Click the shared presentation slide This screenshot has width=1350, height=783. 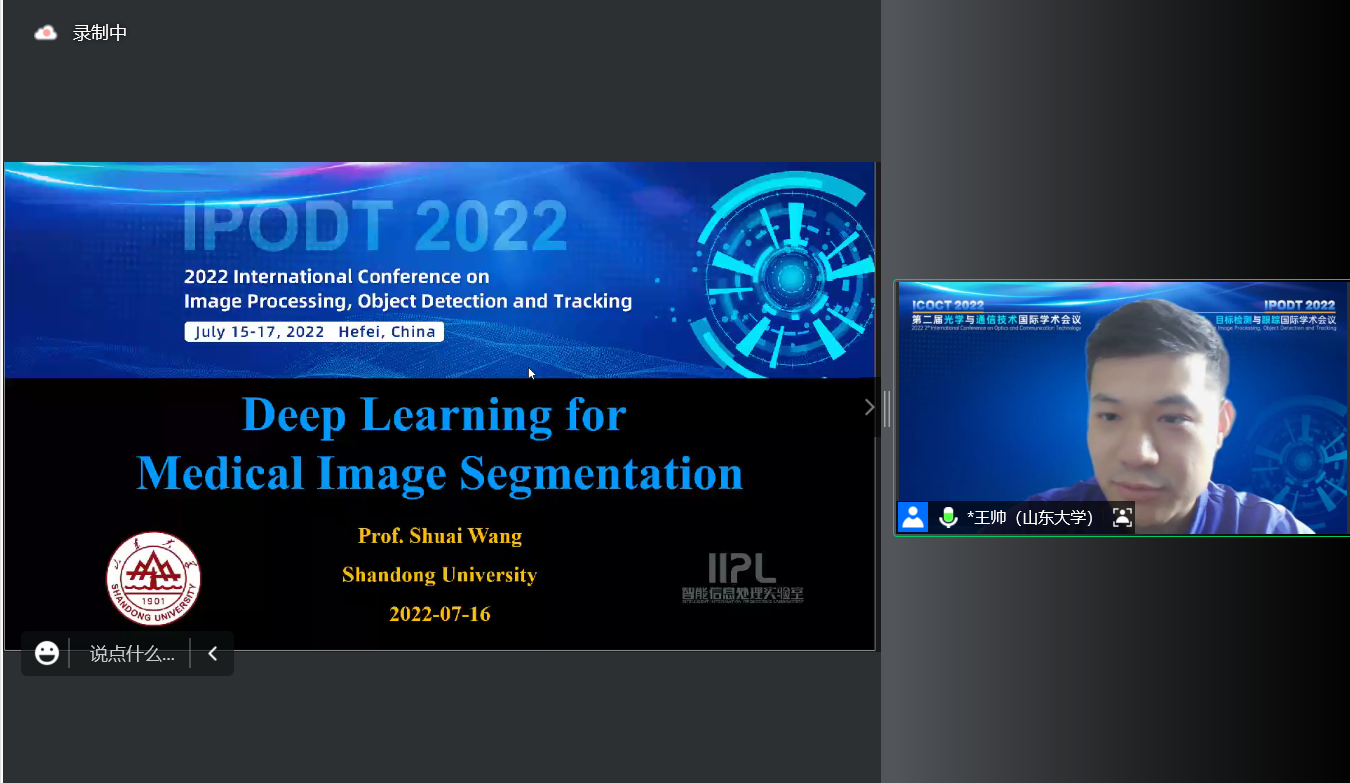point(440,406)
